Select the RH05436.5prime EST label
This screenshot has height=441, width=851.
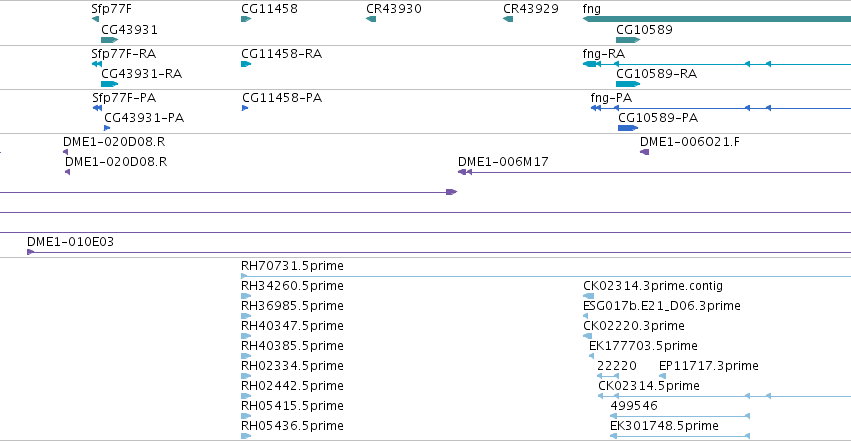pos(293,426)
